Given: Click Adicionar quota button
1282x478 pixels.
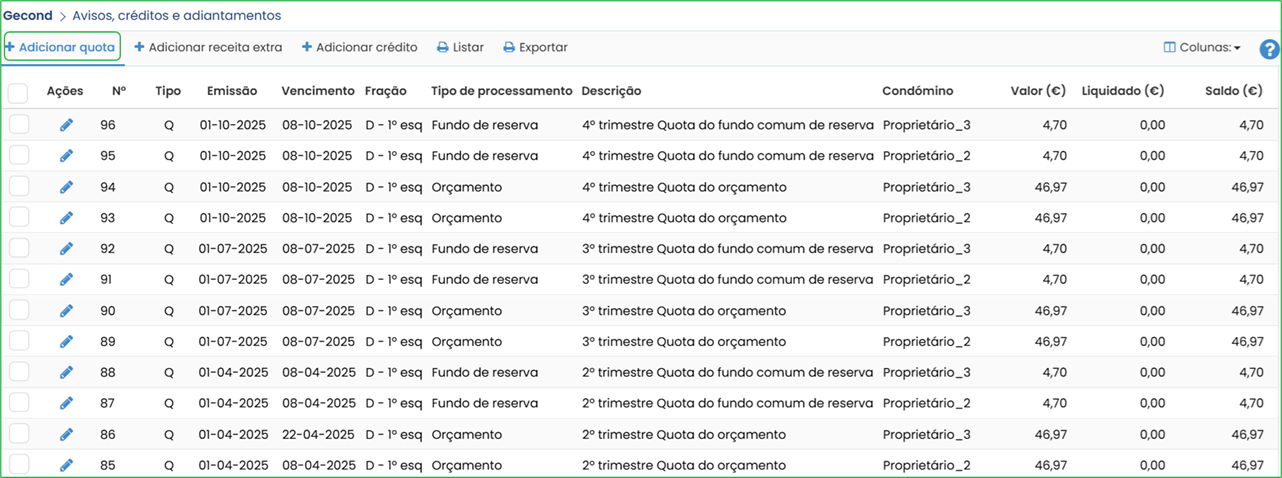Looking at the screenshot, I should point(61,47).
